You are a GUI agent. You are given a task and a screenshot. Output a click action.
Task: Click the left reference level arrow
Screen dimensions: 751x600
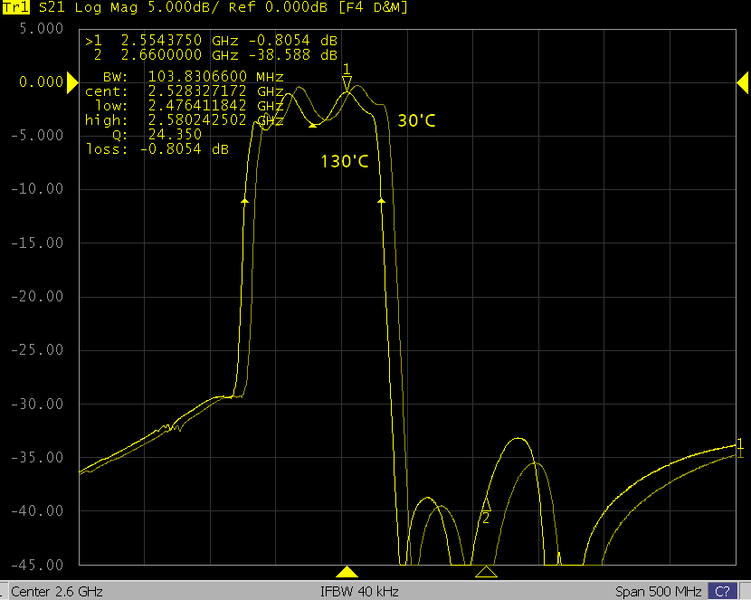[x=72, y=84]
